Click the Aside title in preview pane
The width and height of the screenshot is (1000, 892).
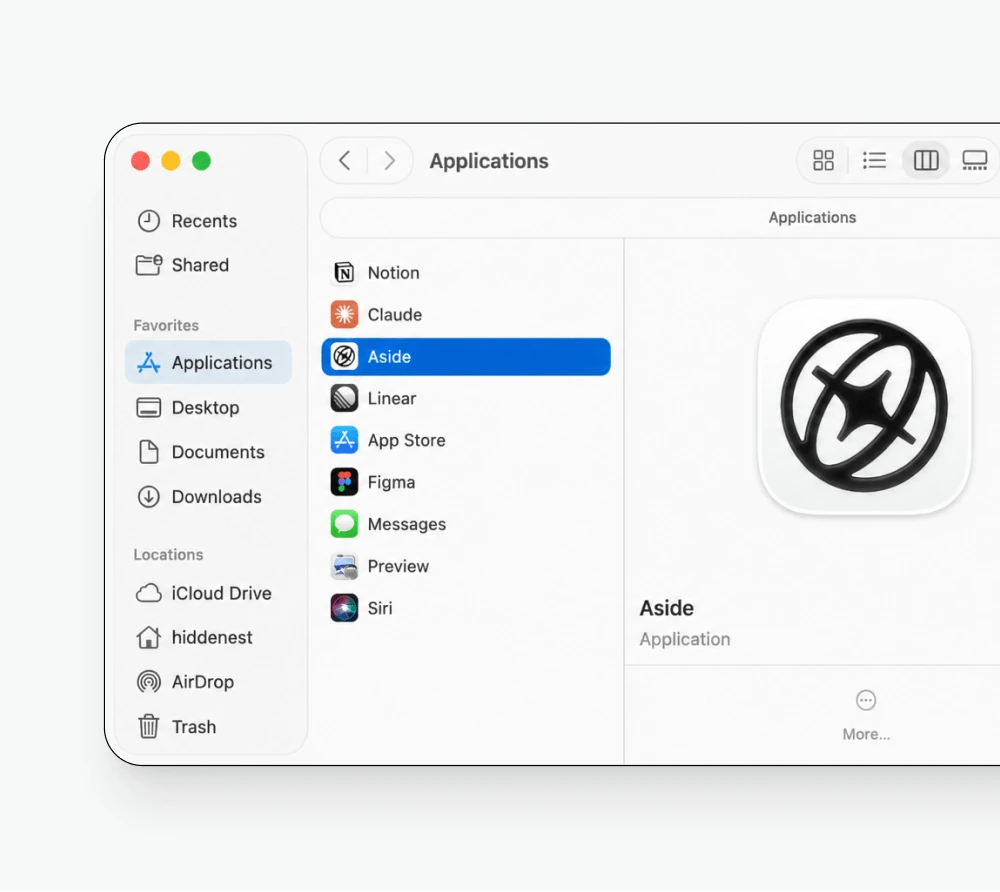coord(666,608)
